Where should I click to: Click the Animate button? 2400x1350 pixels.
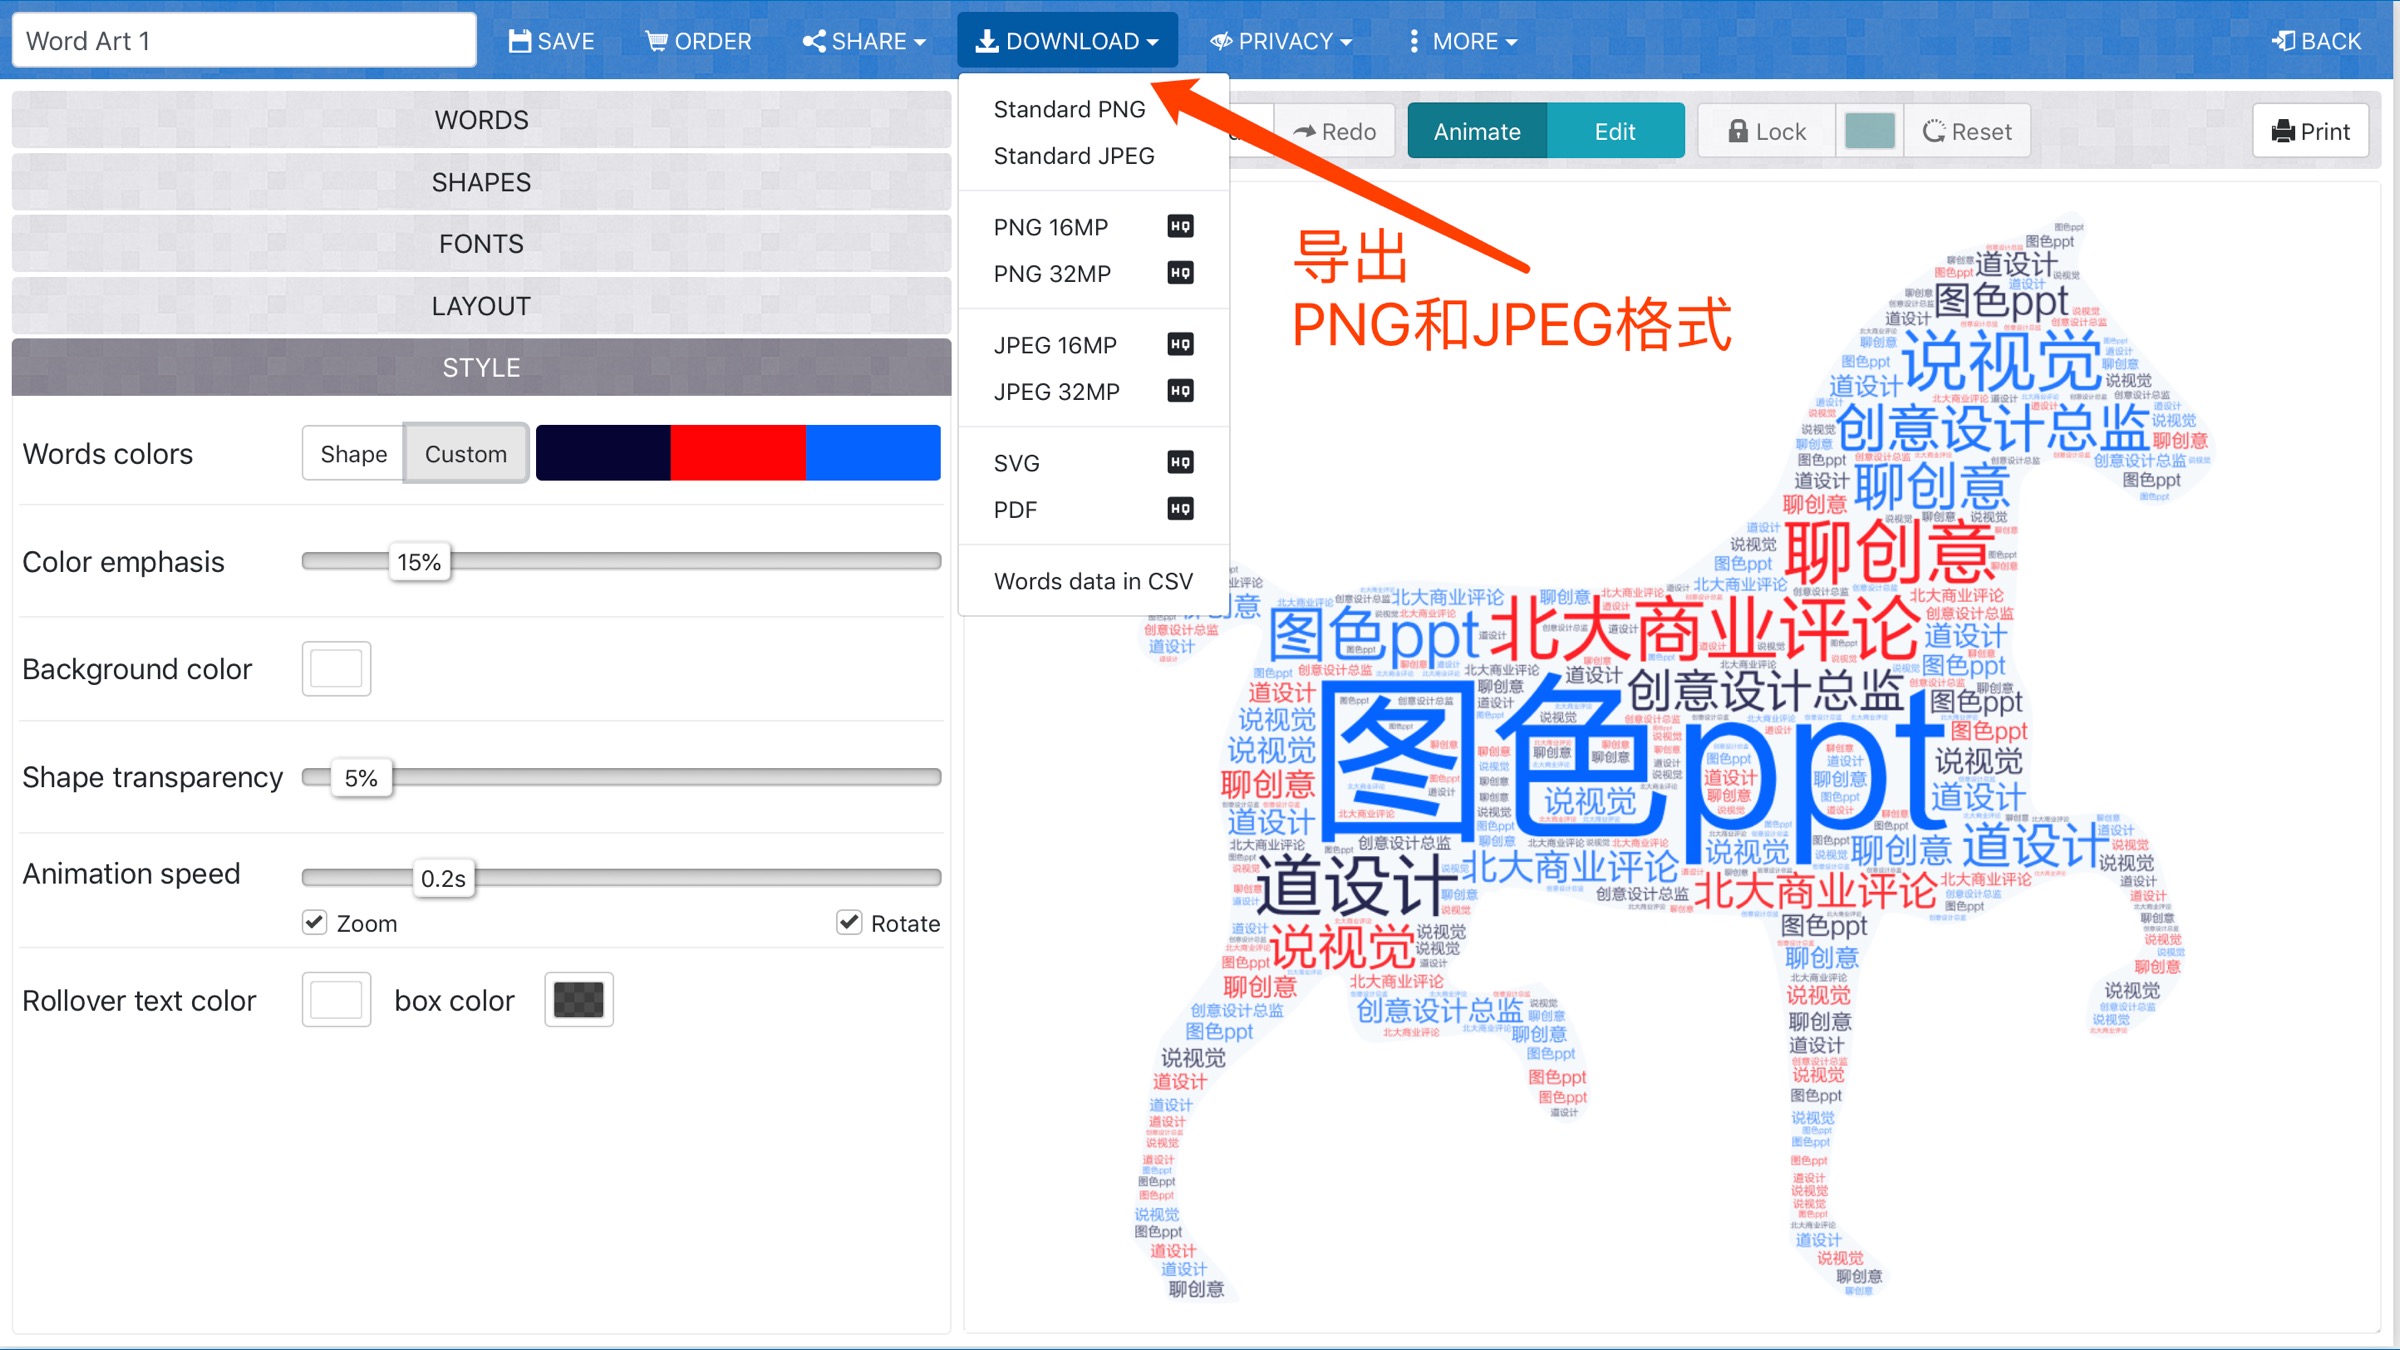[1476, 131]
